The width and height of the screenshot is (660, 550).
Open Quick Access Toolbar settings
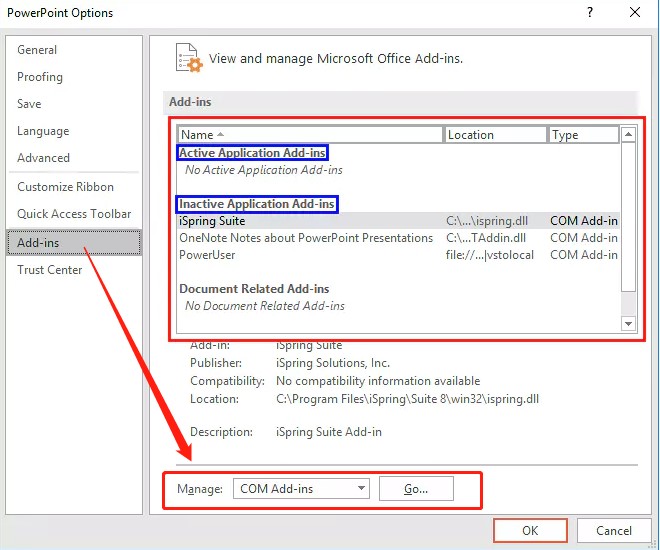coord(74,214)
